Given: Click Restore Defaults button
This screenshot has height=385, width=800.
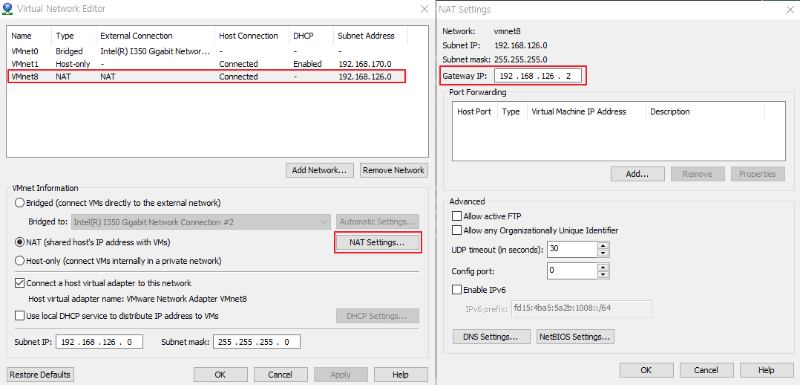Looking at the screenshot, I should (x=40, y=374).
